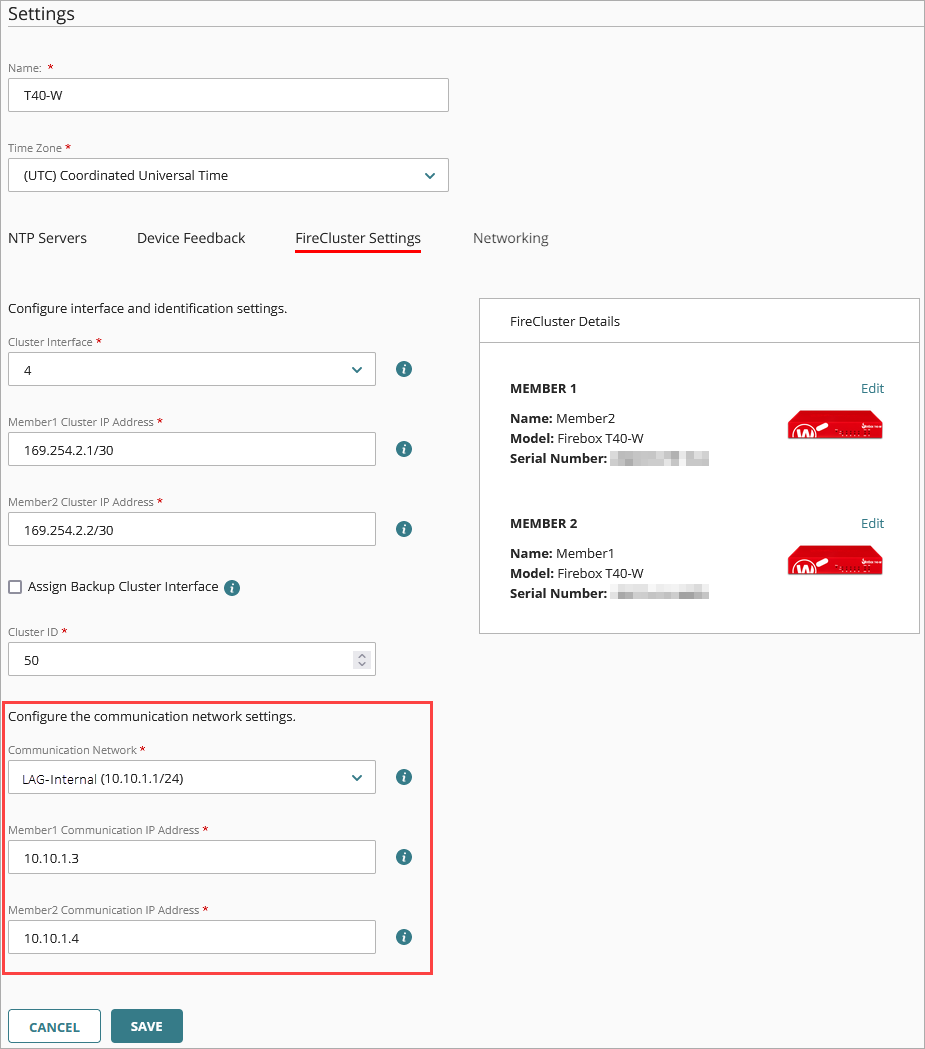This screenshot has width=925, height=1049.
Task: Open the Communication Network info tooltip
Action: pyautogui.click(x=403, y=777)
